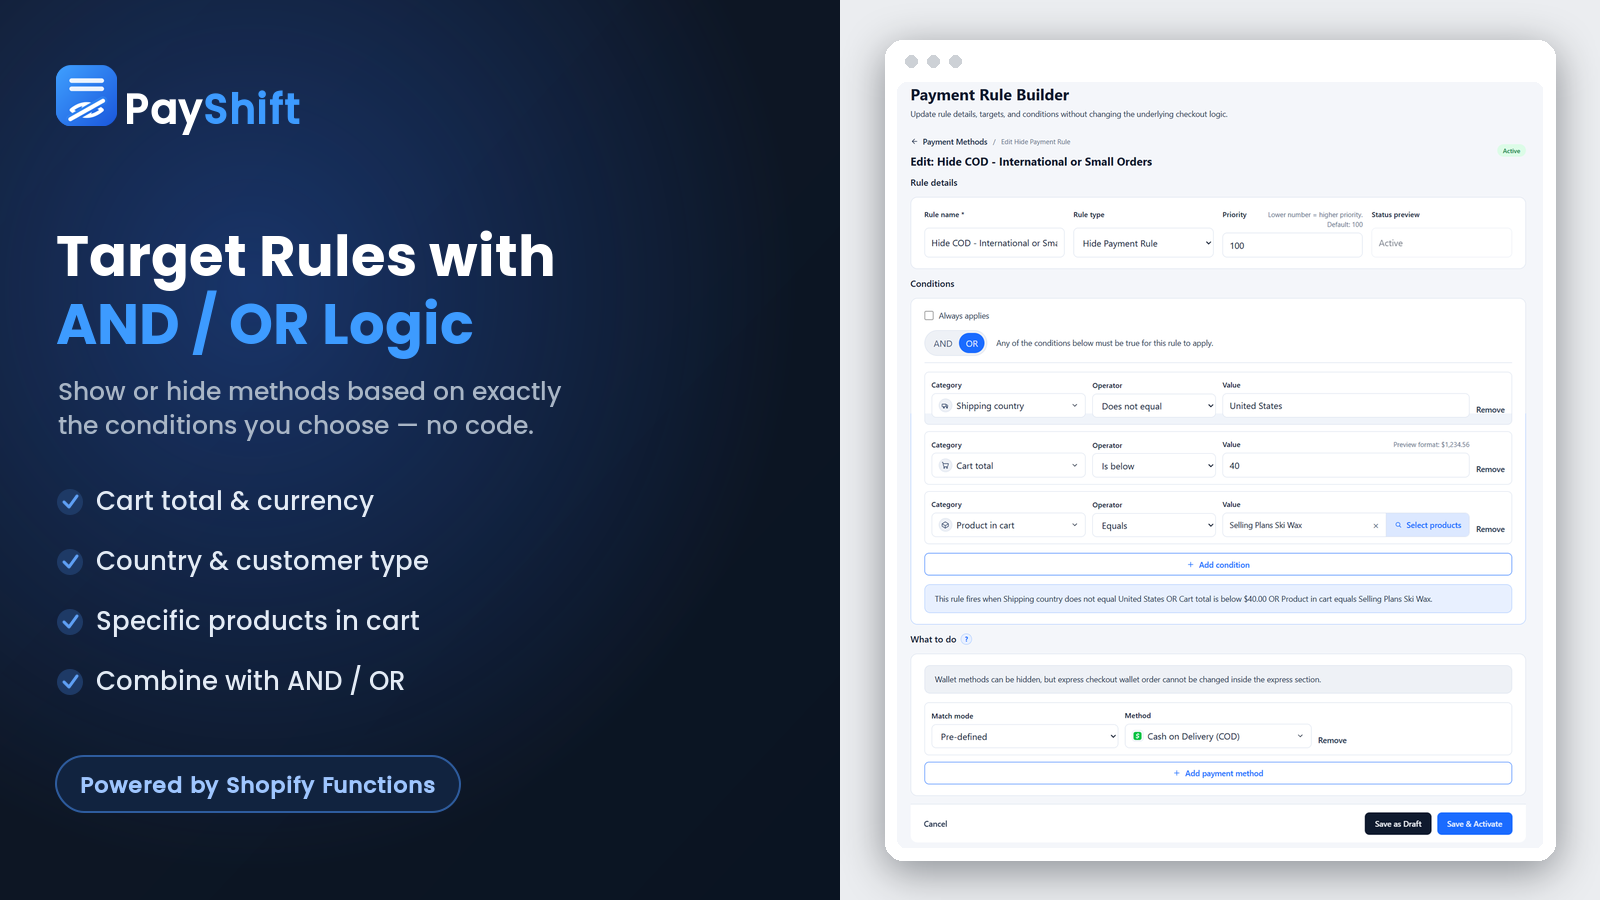Click the Add condition button

pyautogui.click(x=1218, y=565)
